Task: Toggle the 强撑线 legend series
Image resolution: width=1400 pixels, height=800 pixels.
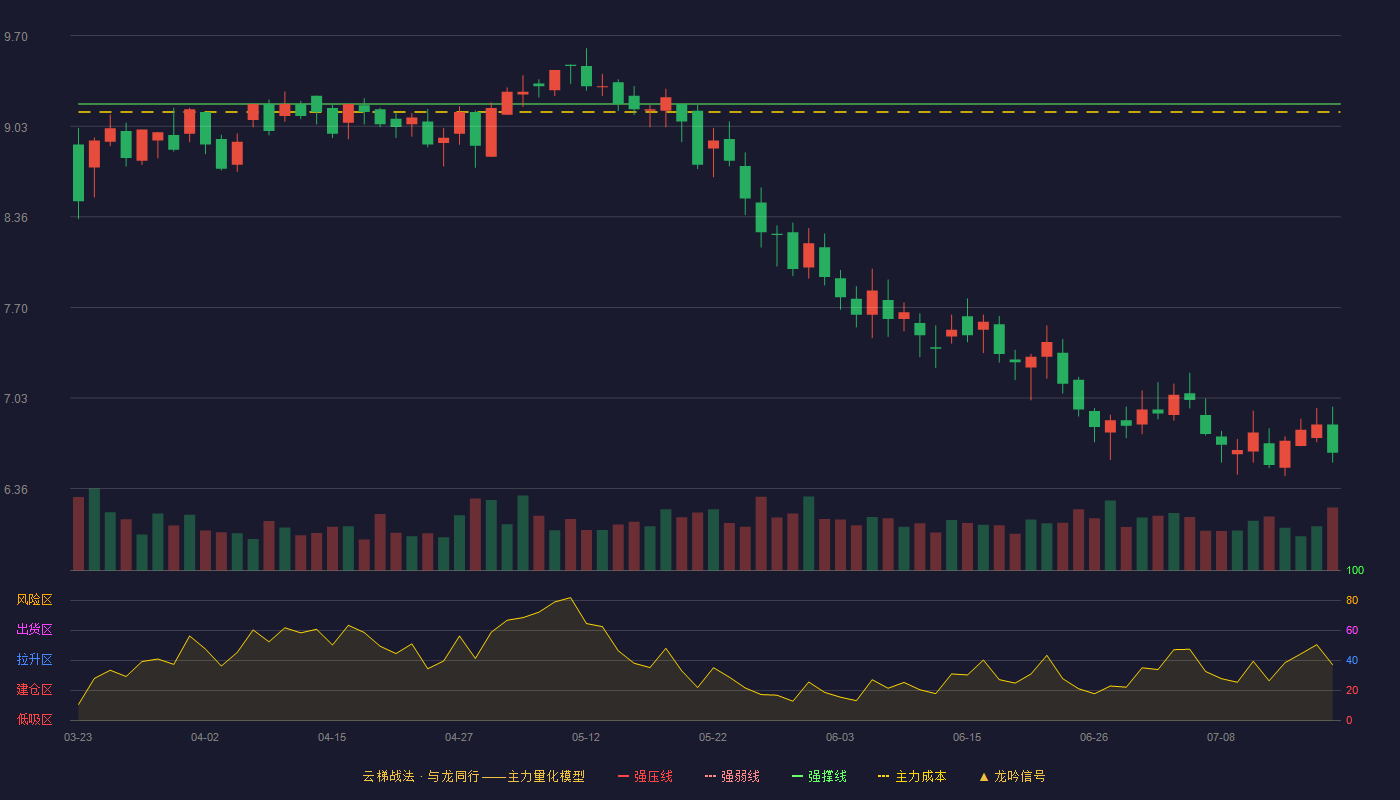Action: 819,776
